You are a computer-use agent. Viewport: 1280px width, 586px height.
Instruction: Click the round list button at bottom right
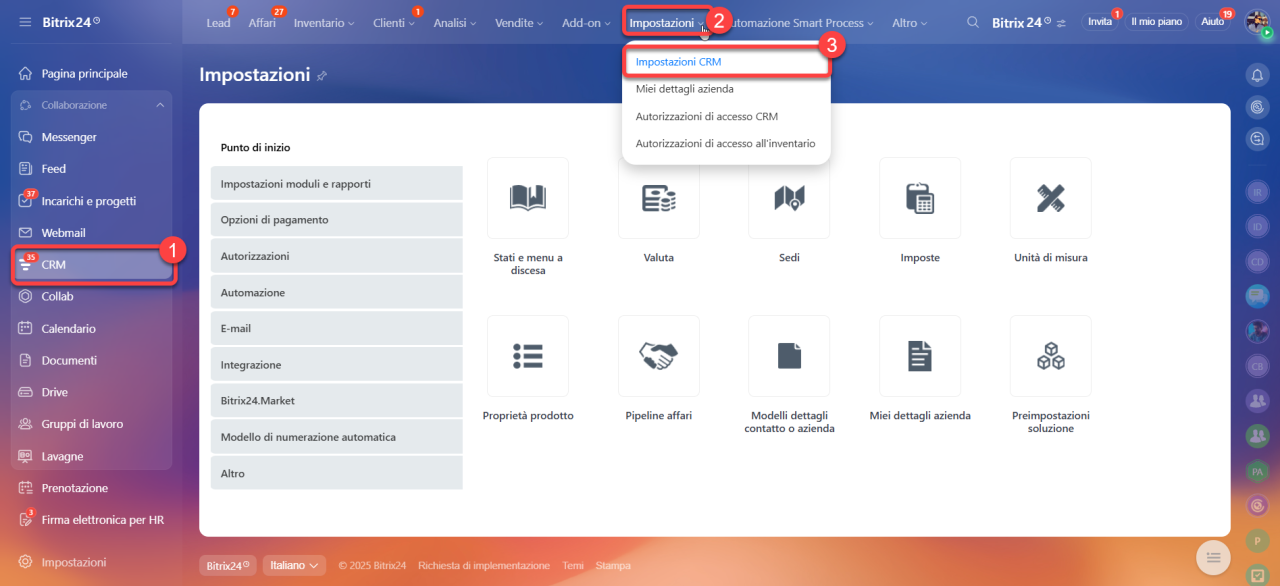tap(1213, 557)
